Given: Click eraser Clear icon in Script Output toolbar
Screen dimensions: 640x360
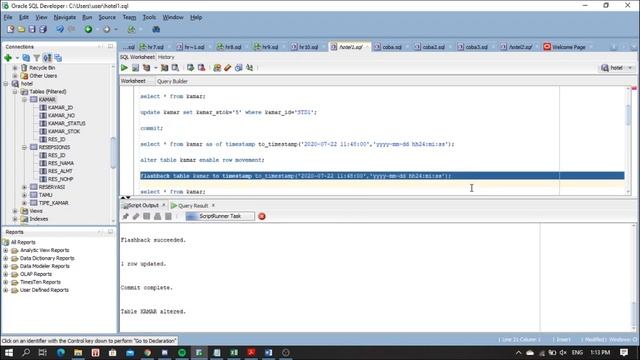Looking at the screenshot, I should pyautogui.click(x=136, y=216).
